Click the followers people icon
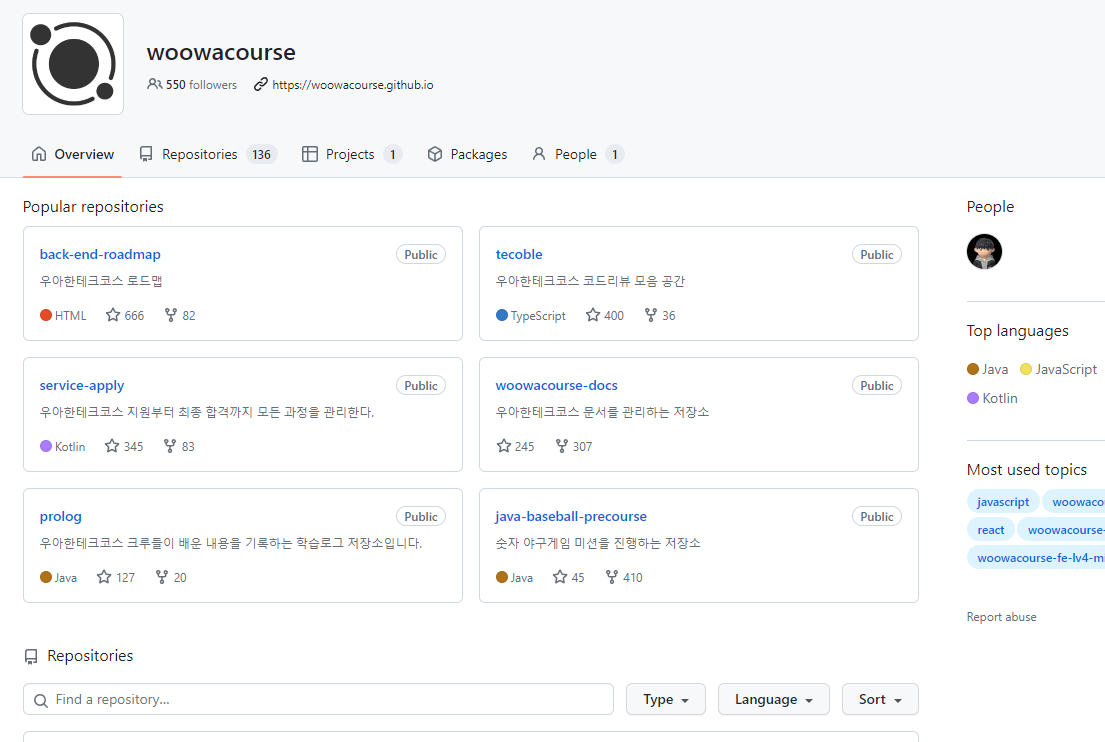 (x=154, y=85)
